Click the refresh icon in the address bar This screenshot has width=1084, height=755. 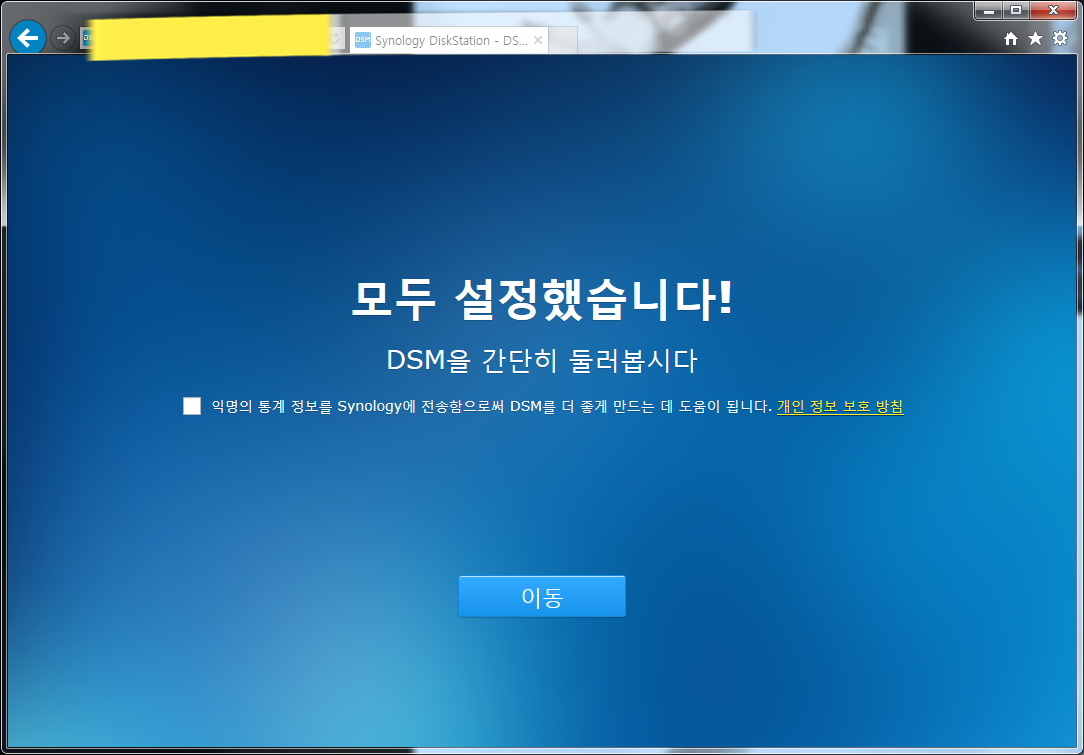332,38
